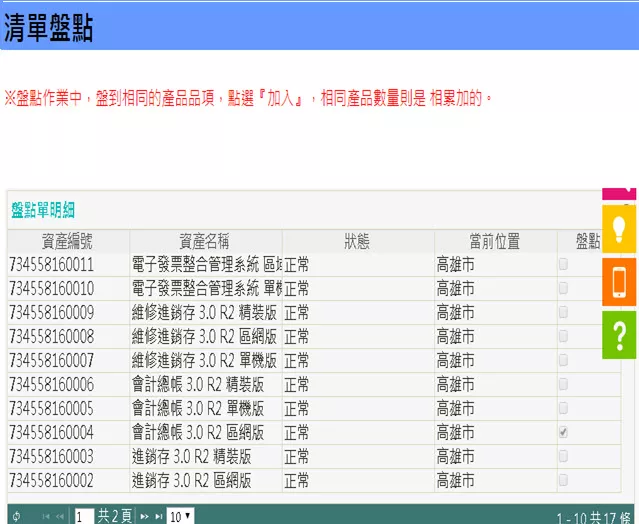
Task: Sort by the 狀態 column header
Action: (x=357, y=241)
